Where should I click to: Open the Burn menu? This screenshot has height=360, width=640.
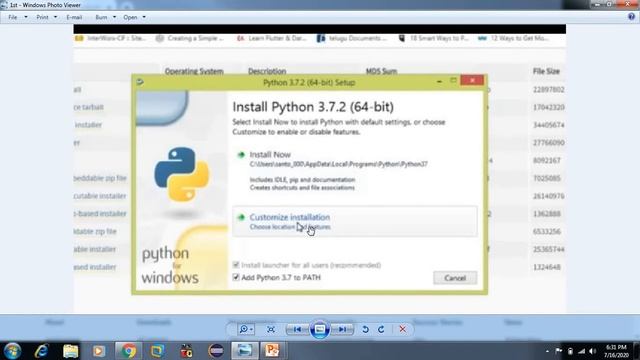click(x=101, y=18)
